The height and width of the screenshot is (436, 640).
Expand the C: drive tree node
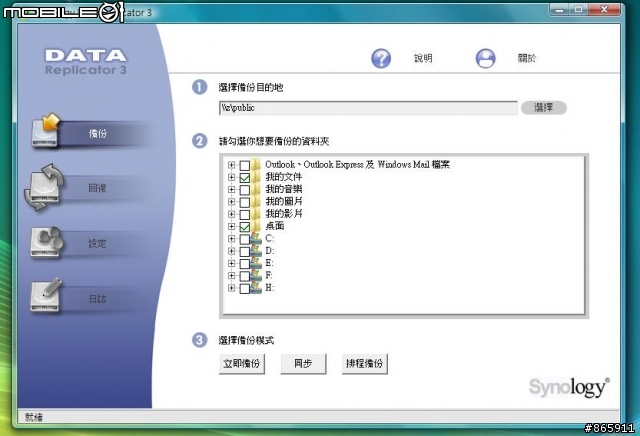[231, 239]
